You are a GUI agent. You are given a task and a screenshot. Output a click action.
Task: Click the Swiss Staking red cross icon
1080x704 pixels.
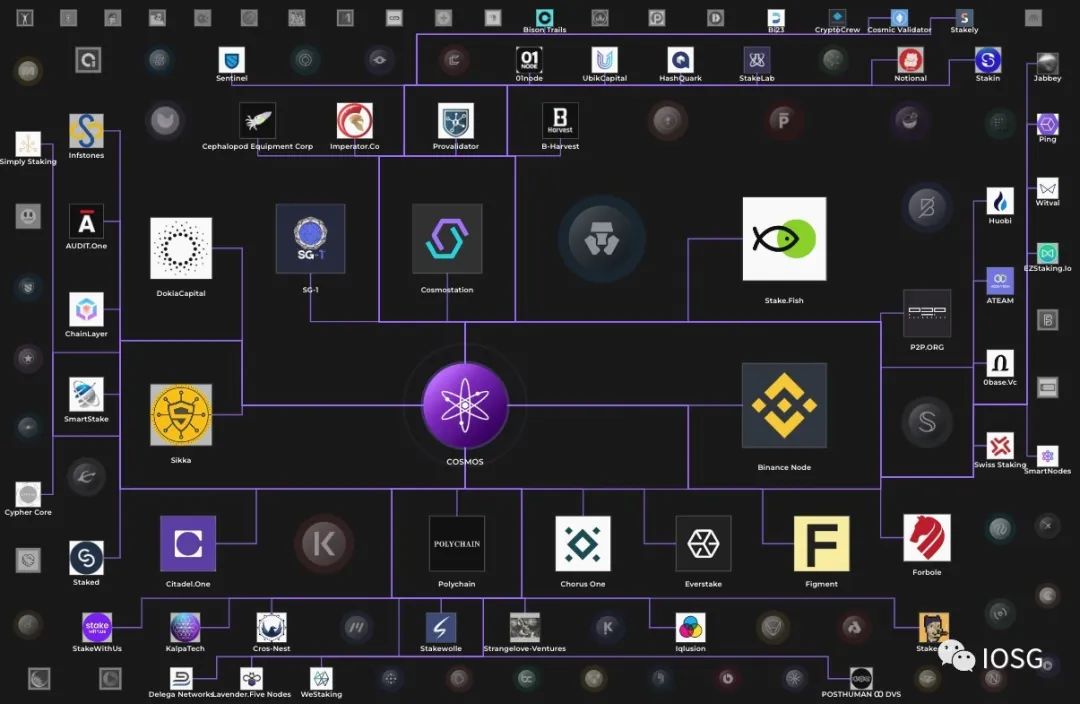(x=1000, y=446)
